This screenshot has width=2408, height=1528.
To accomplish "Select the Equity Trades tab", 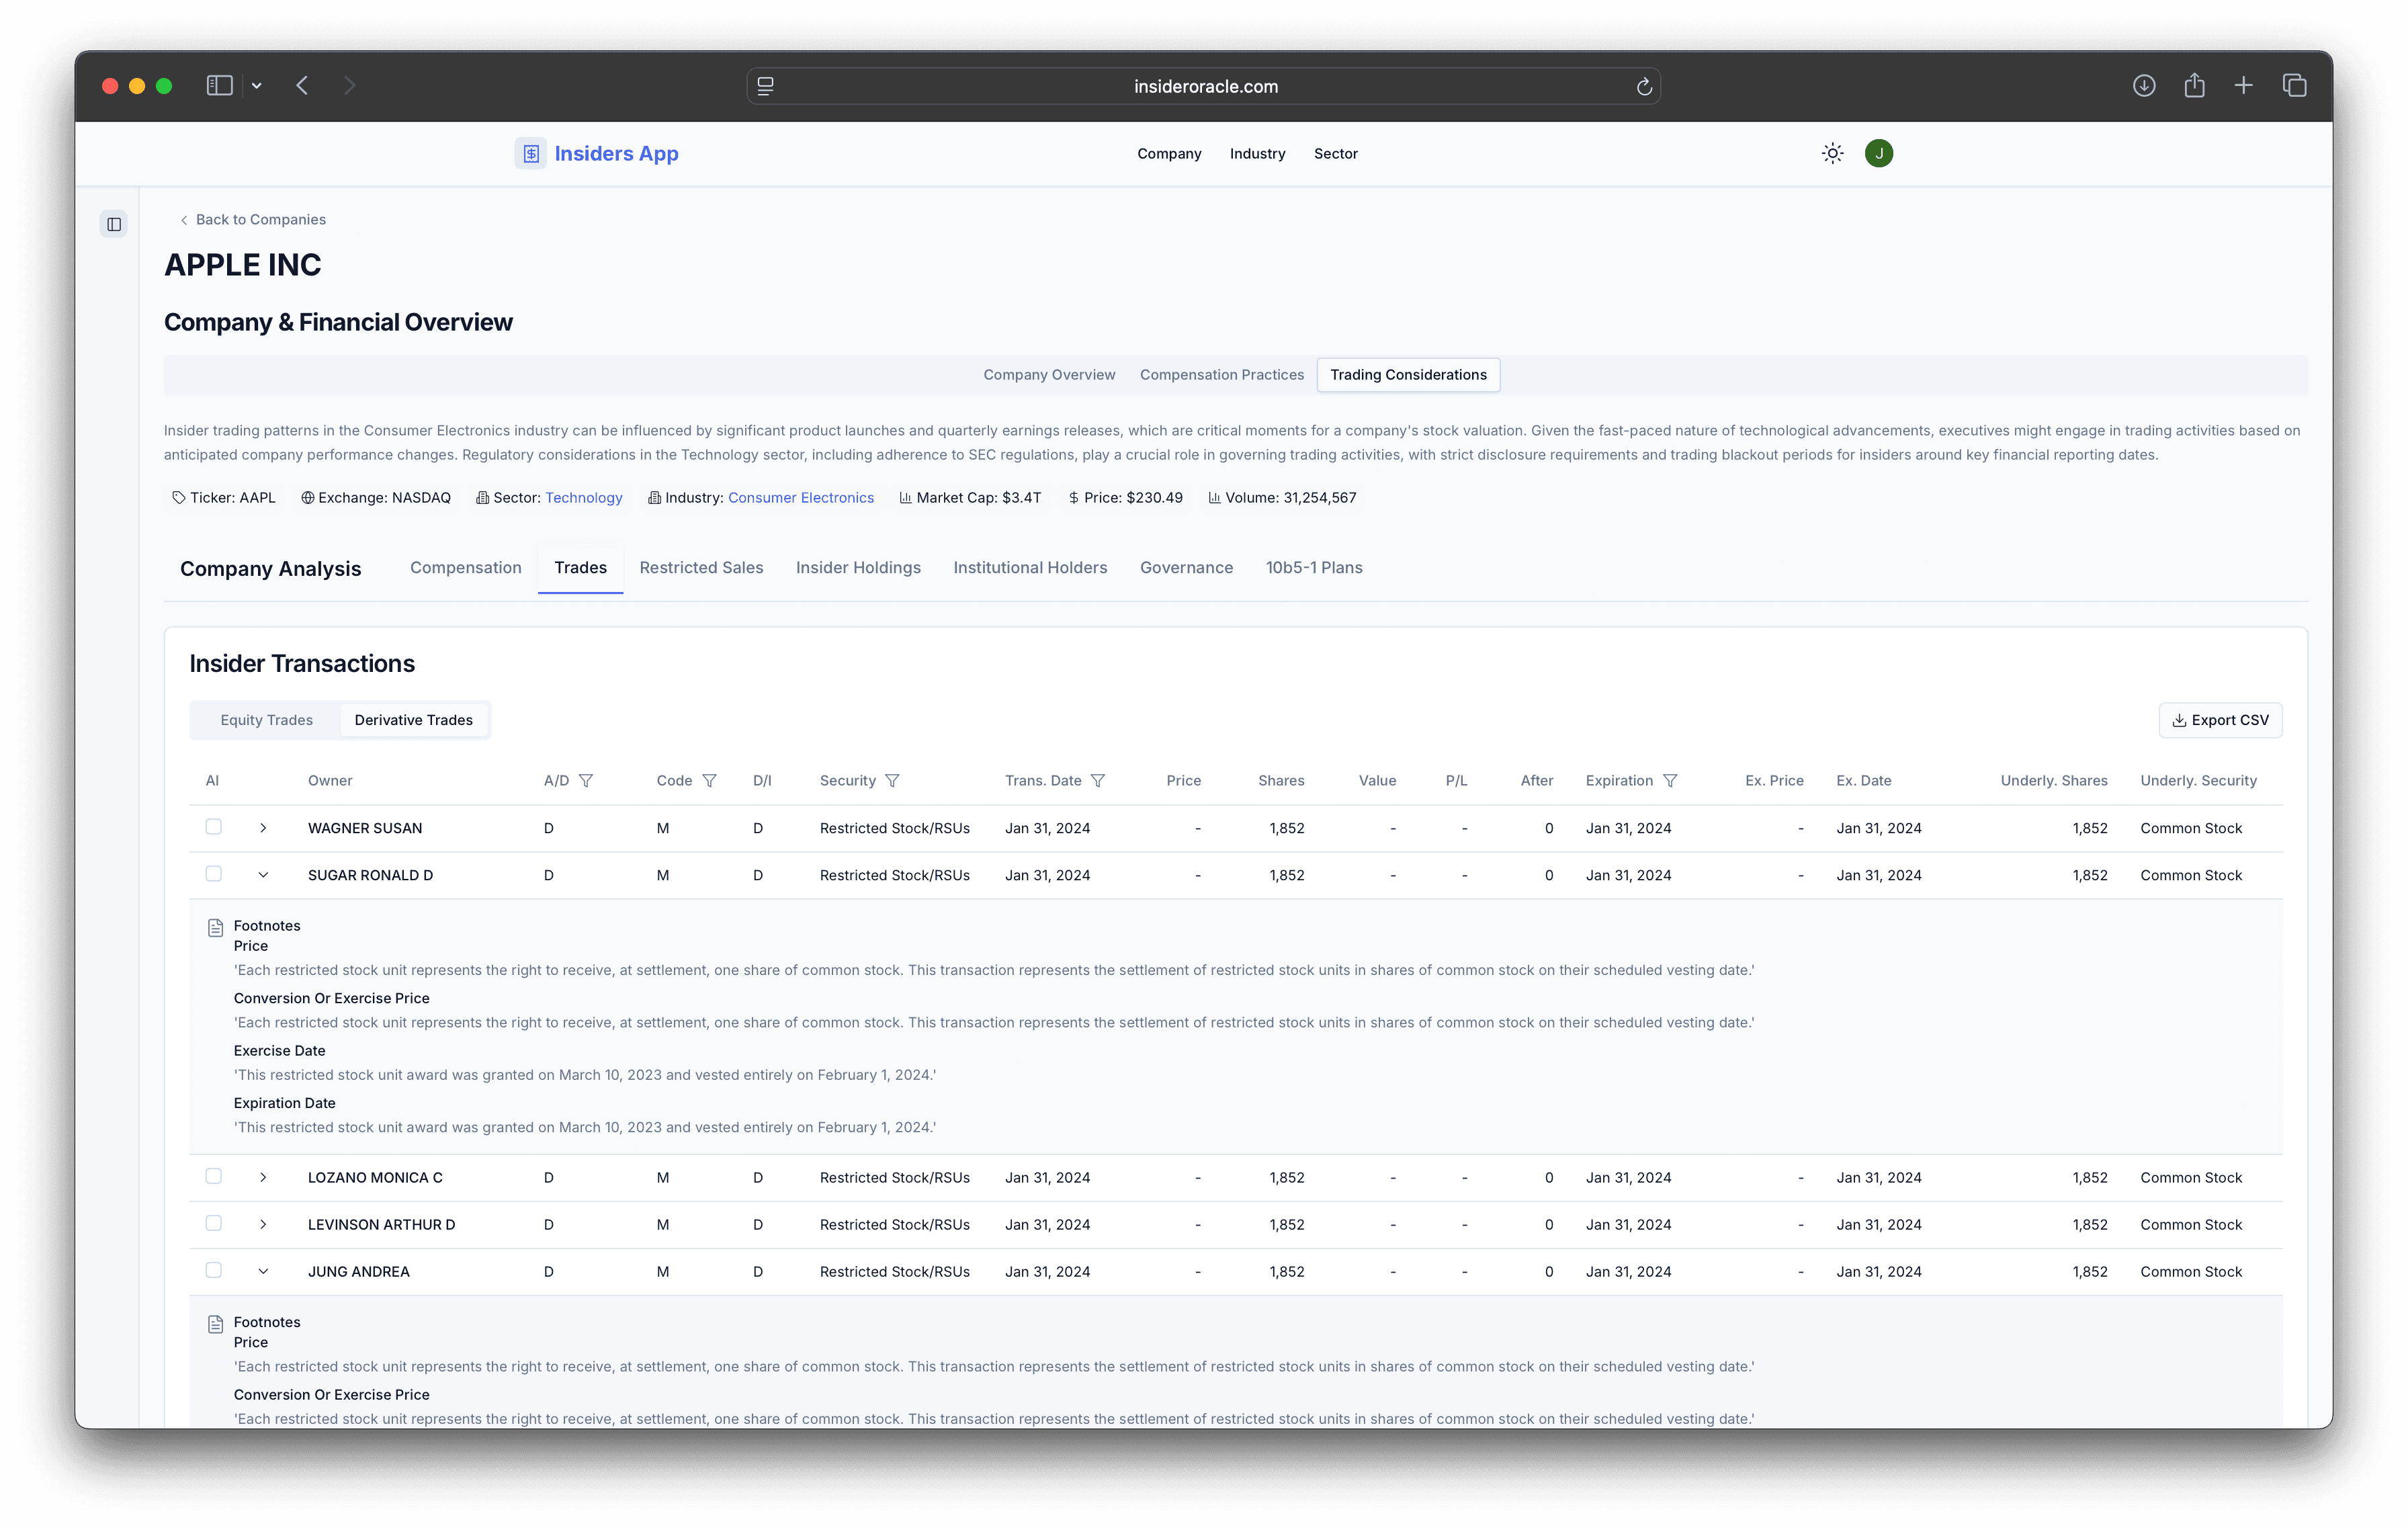I will point(266,720).
